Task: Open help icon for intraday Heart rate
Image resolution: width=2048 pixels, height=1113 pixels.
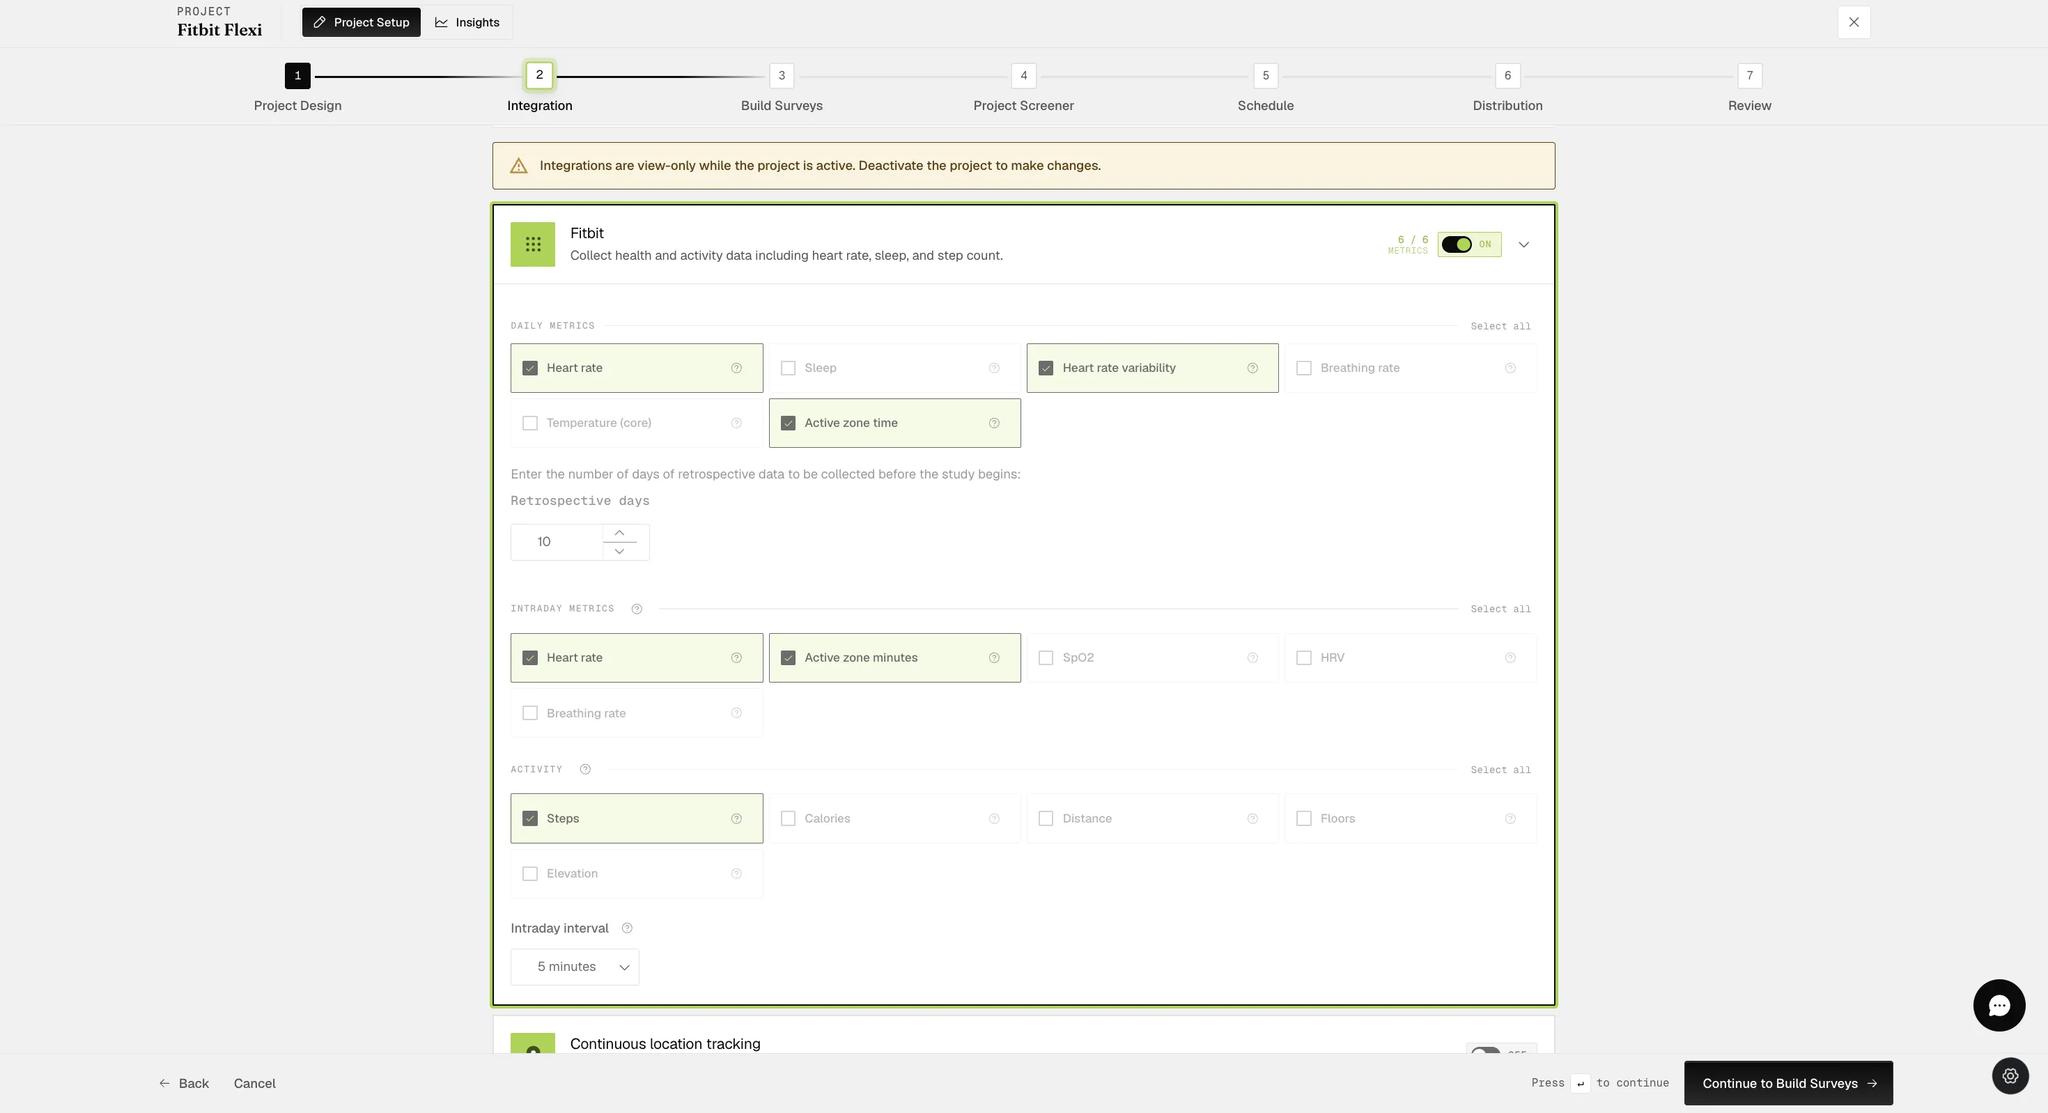Action: [x=736, y=658]
